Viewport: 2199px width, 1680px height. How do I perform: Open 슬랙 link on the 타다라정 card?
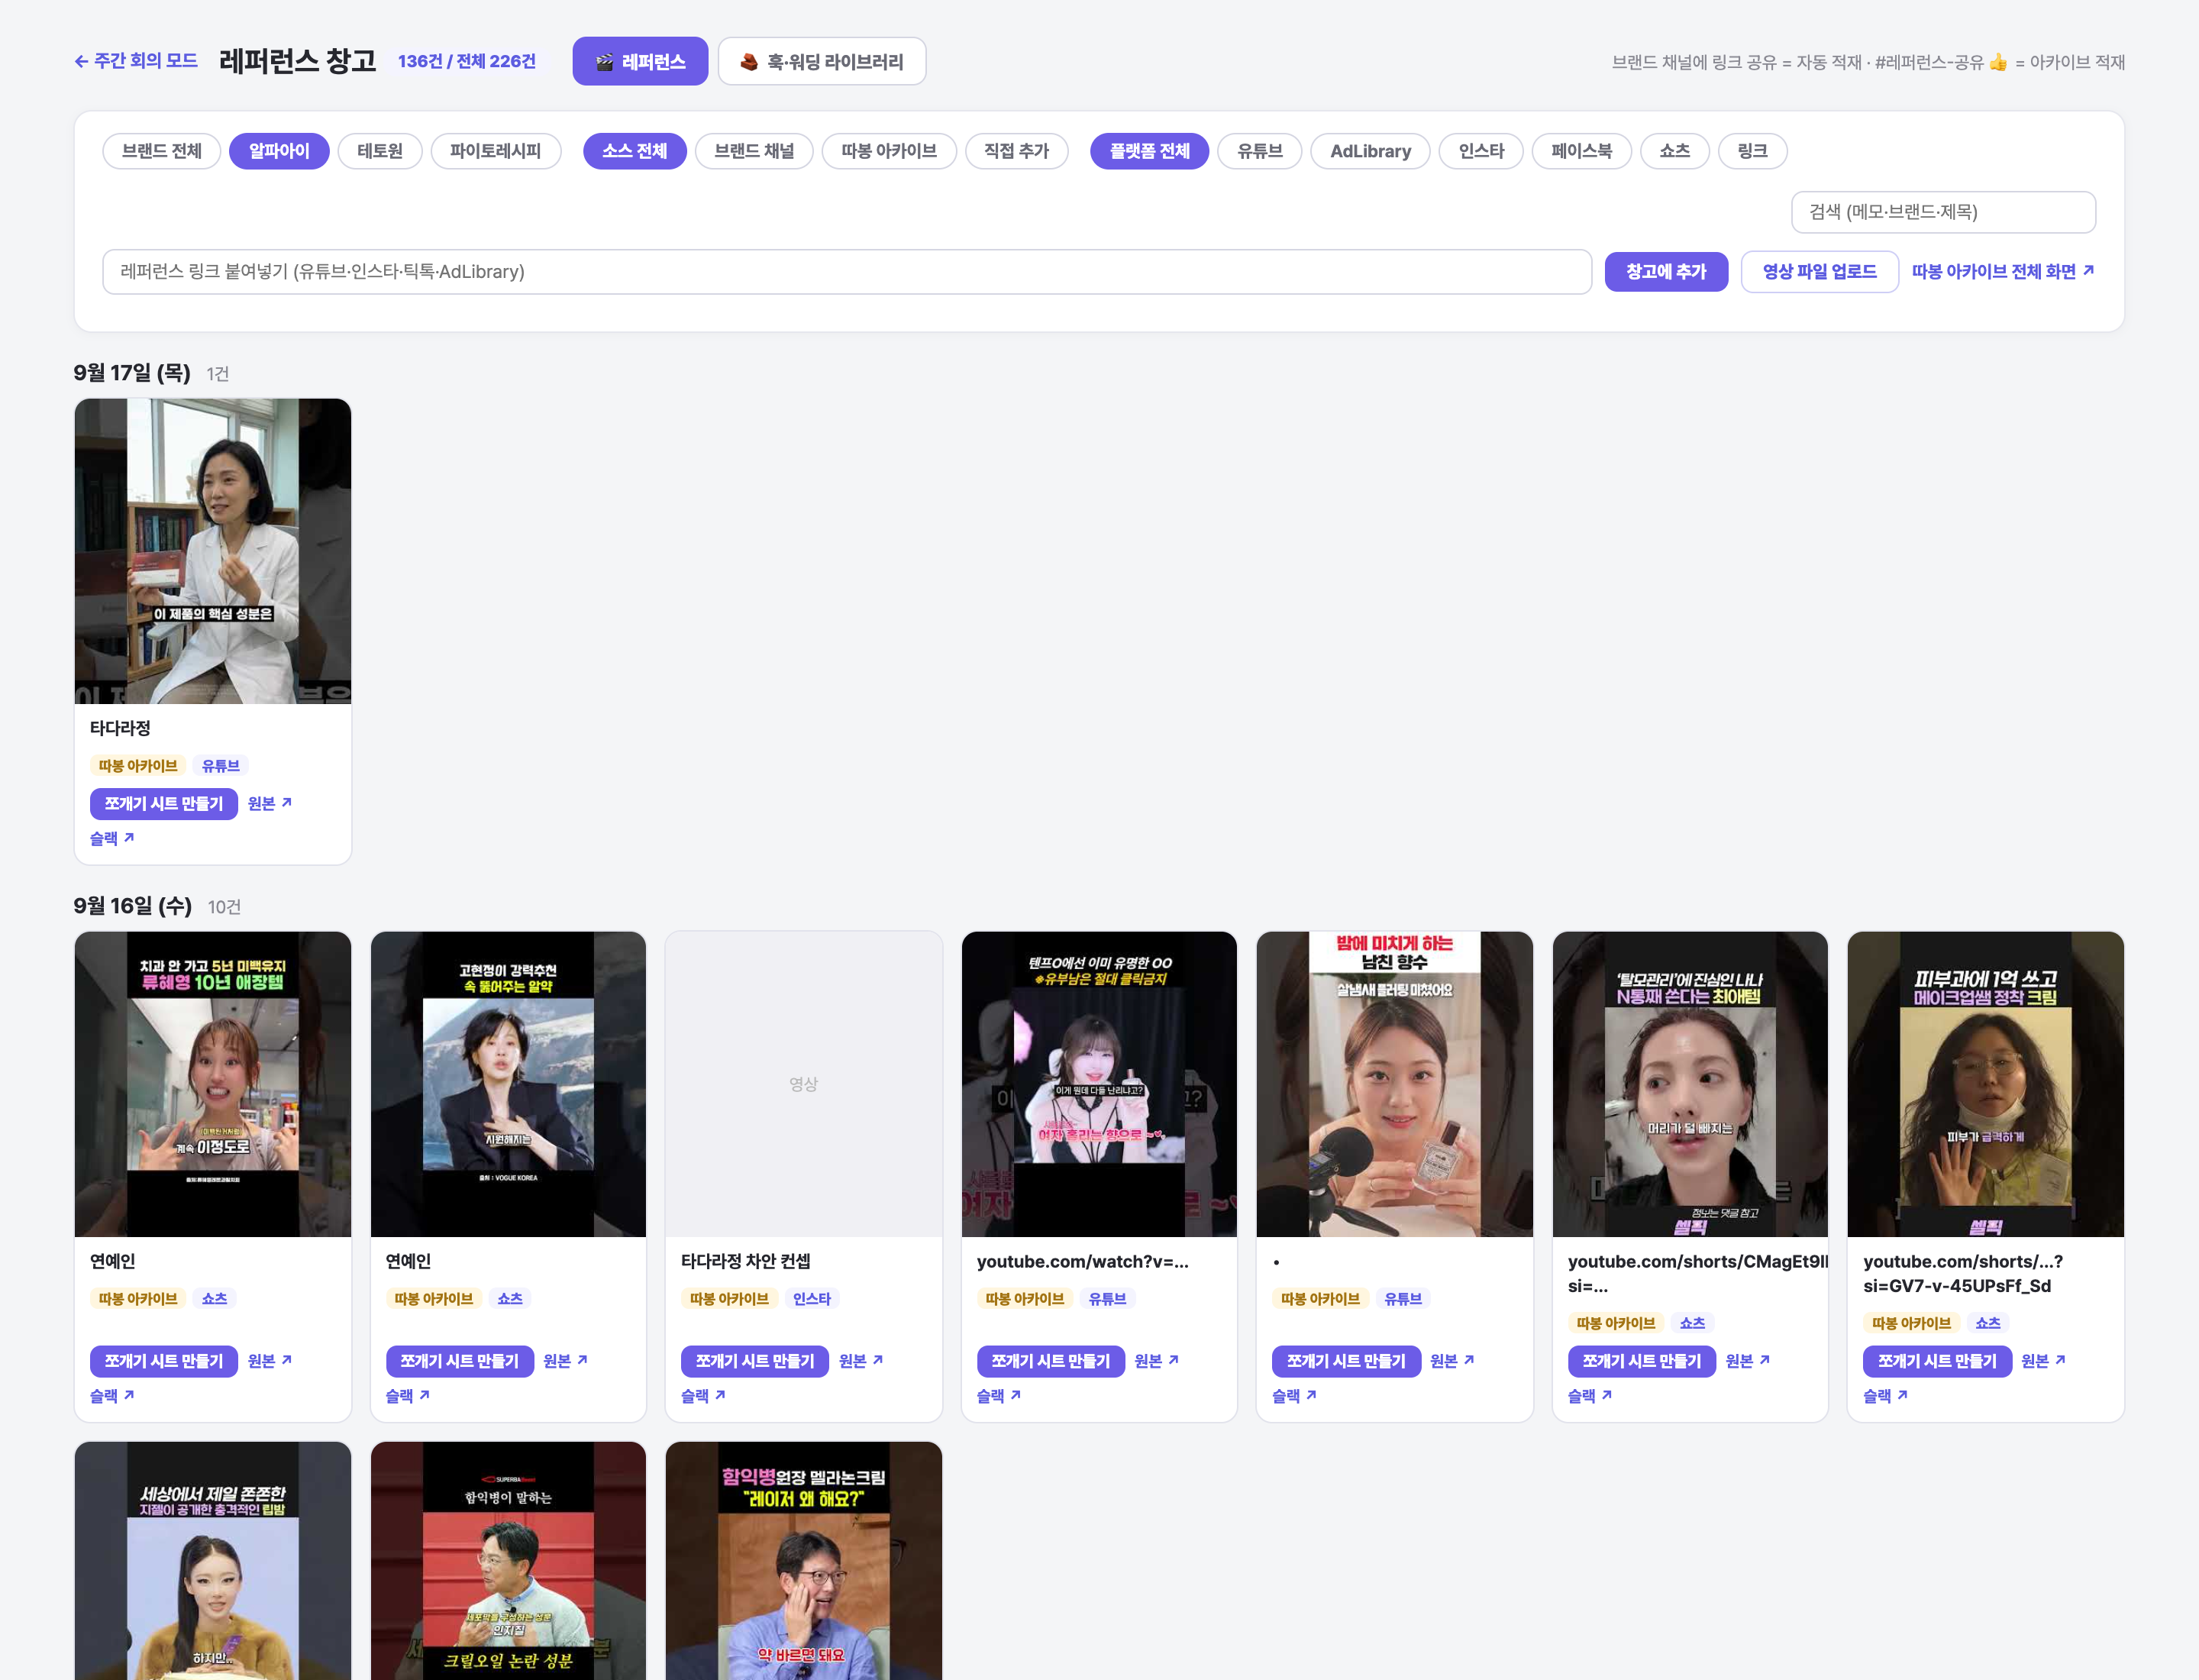coord(112,838)
